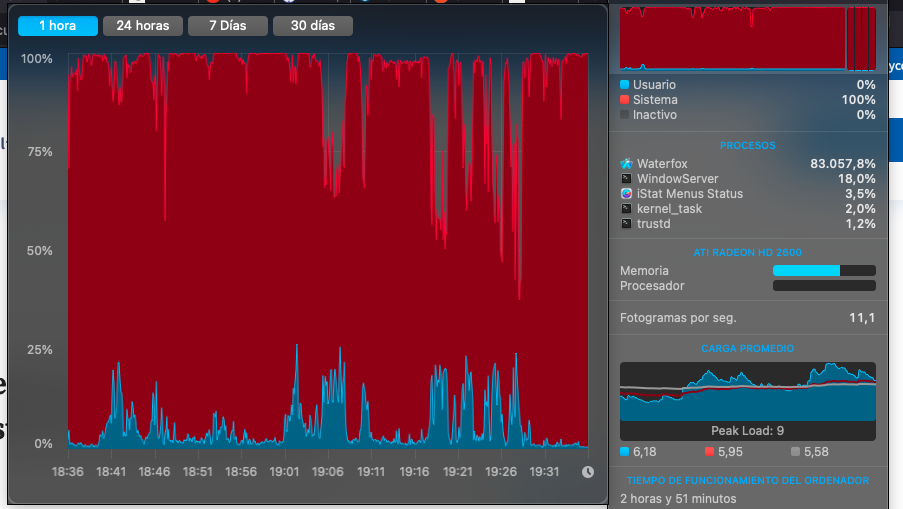Click the computer uptime row
The height and width of the screenshot is (509, 903).
[x=747, y=498]
